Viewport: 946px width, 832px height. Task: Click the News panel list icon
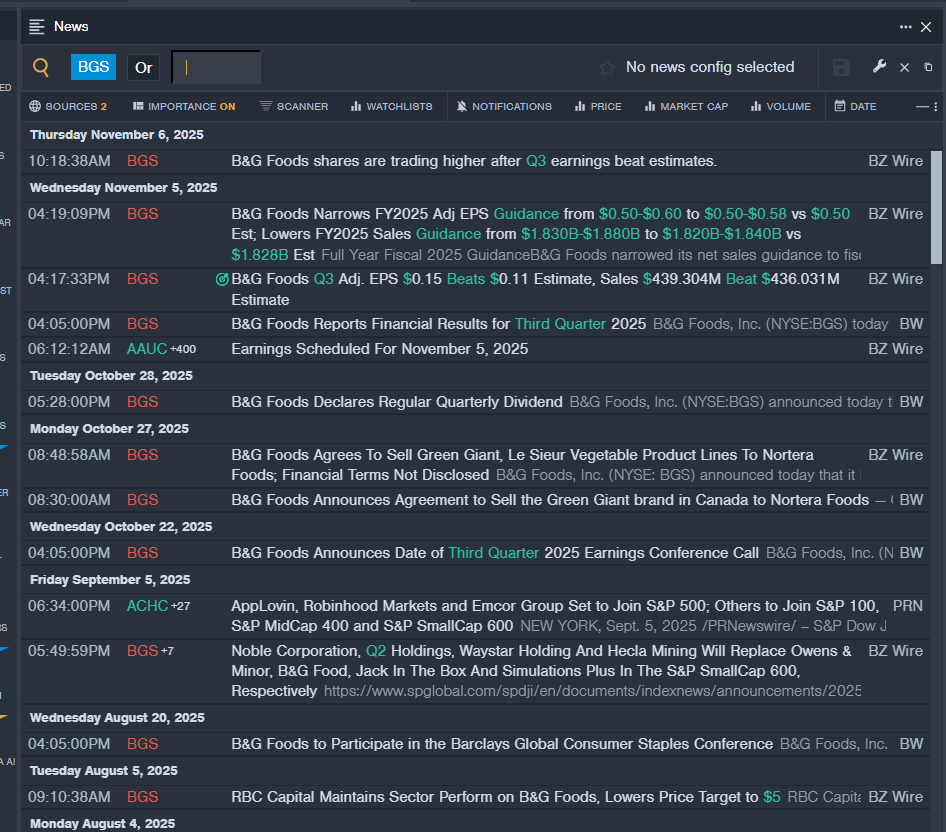[37, 27]
